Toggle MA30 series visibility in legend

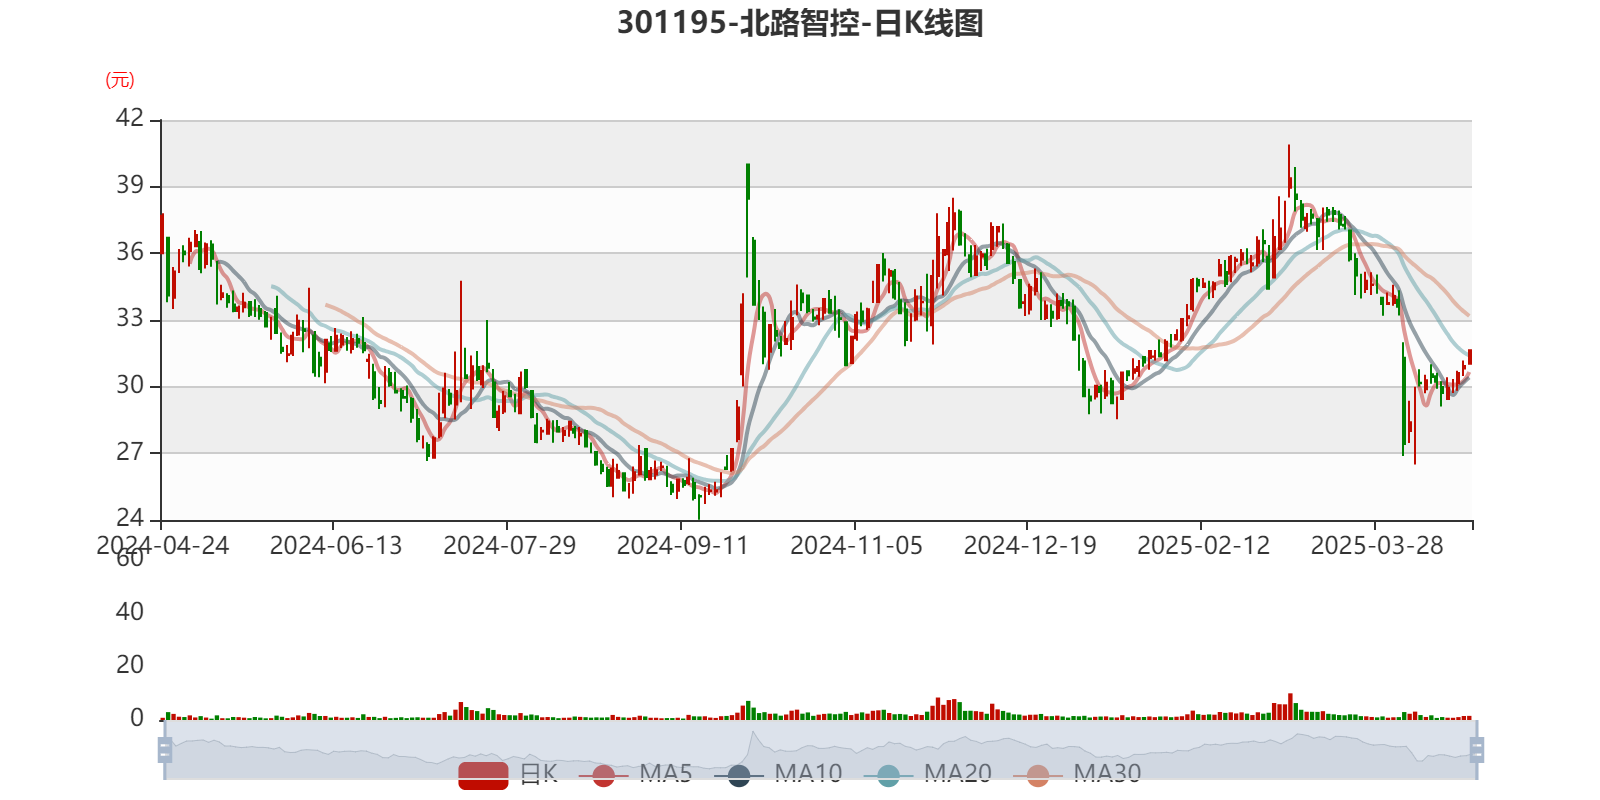coord(1077,774)
